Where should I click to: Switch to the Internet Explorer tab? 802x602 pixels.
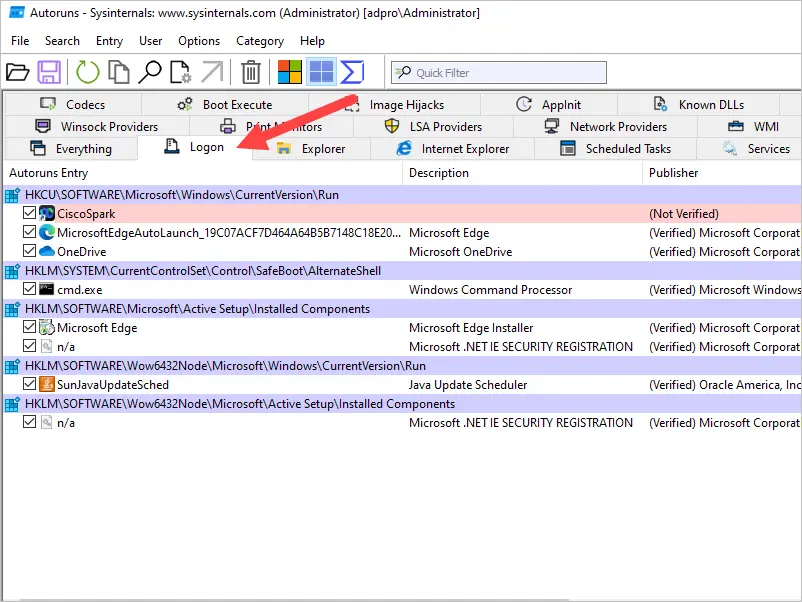pyautogui.click(x=452, y=149)
